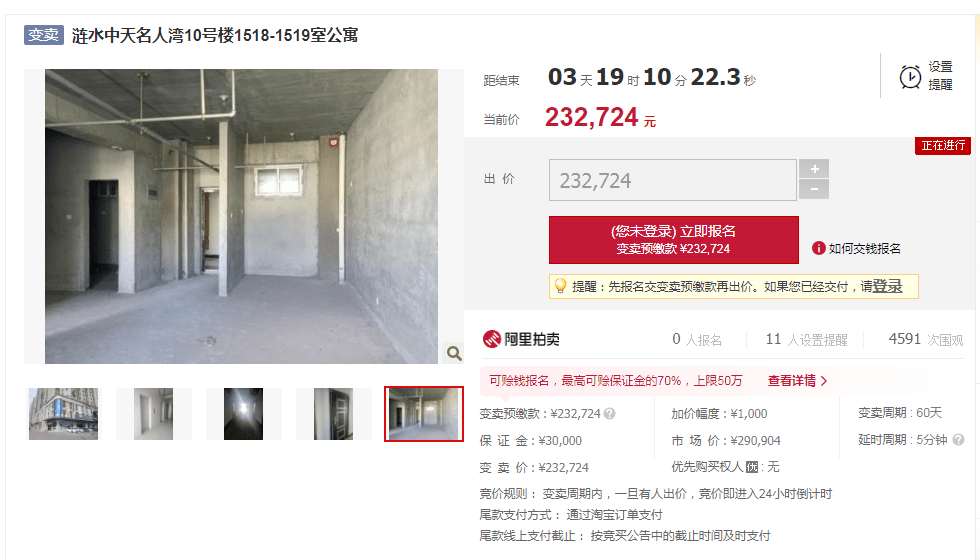This screenshot has width=980, height=560.
Task: Select the building exterior thumbnail
Action: pos(63,414)
